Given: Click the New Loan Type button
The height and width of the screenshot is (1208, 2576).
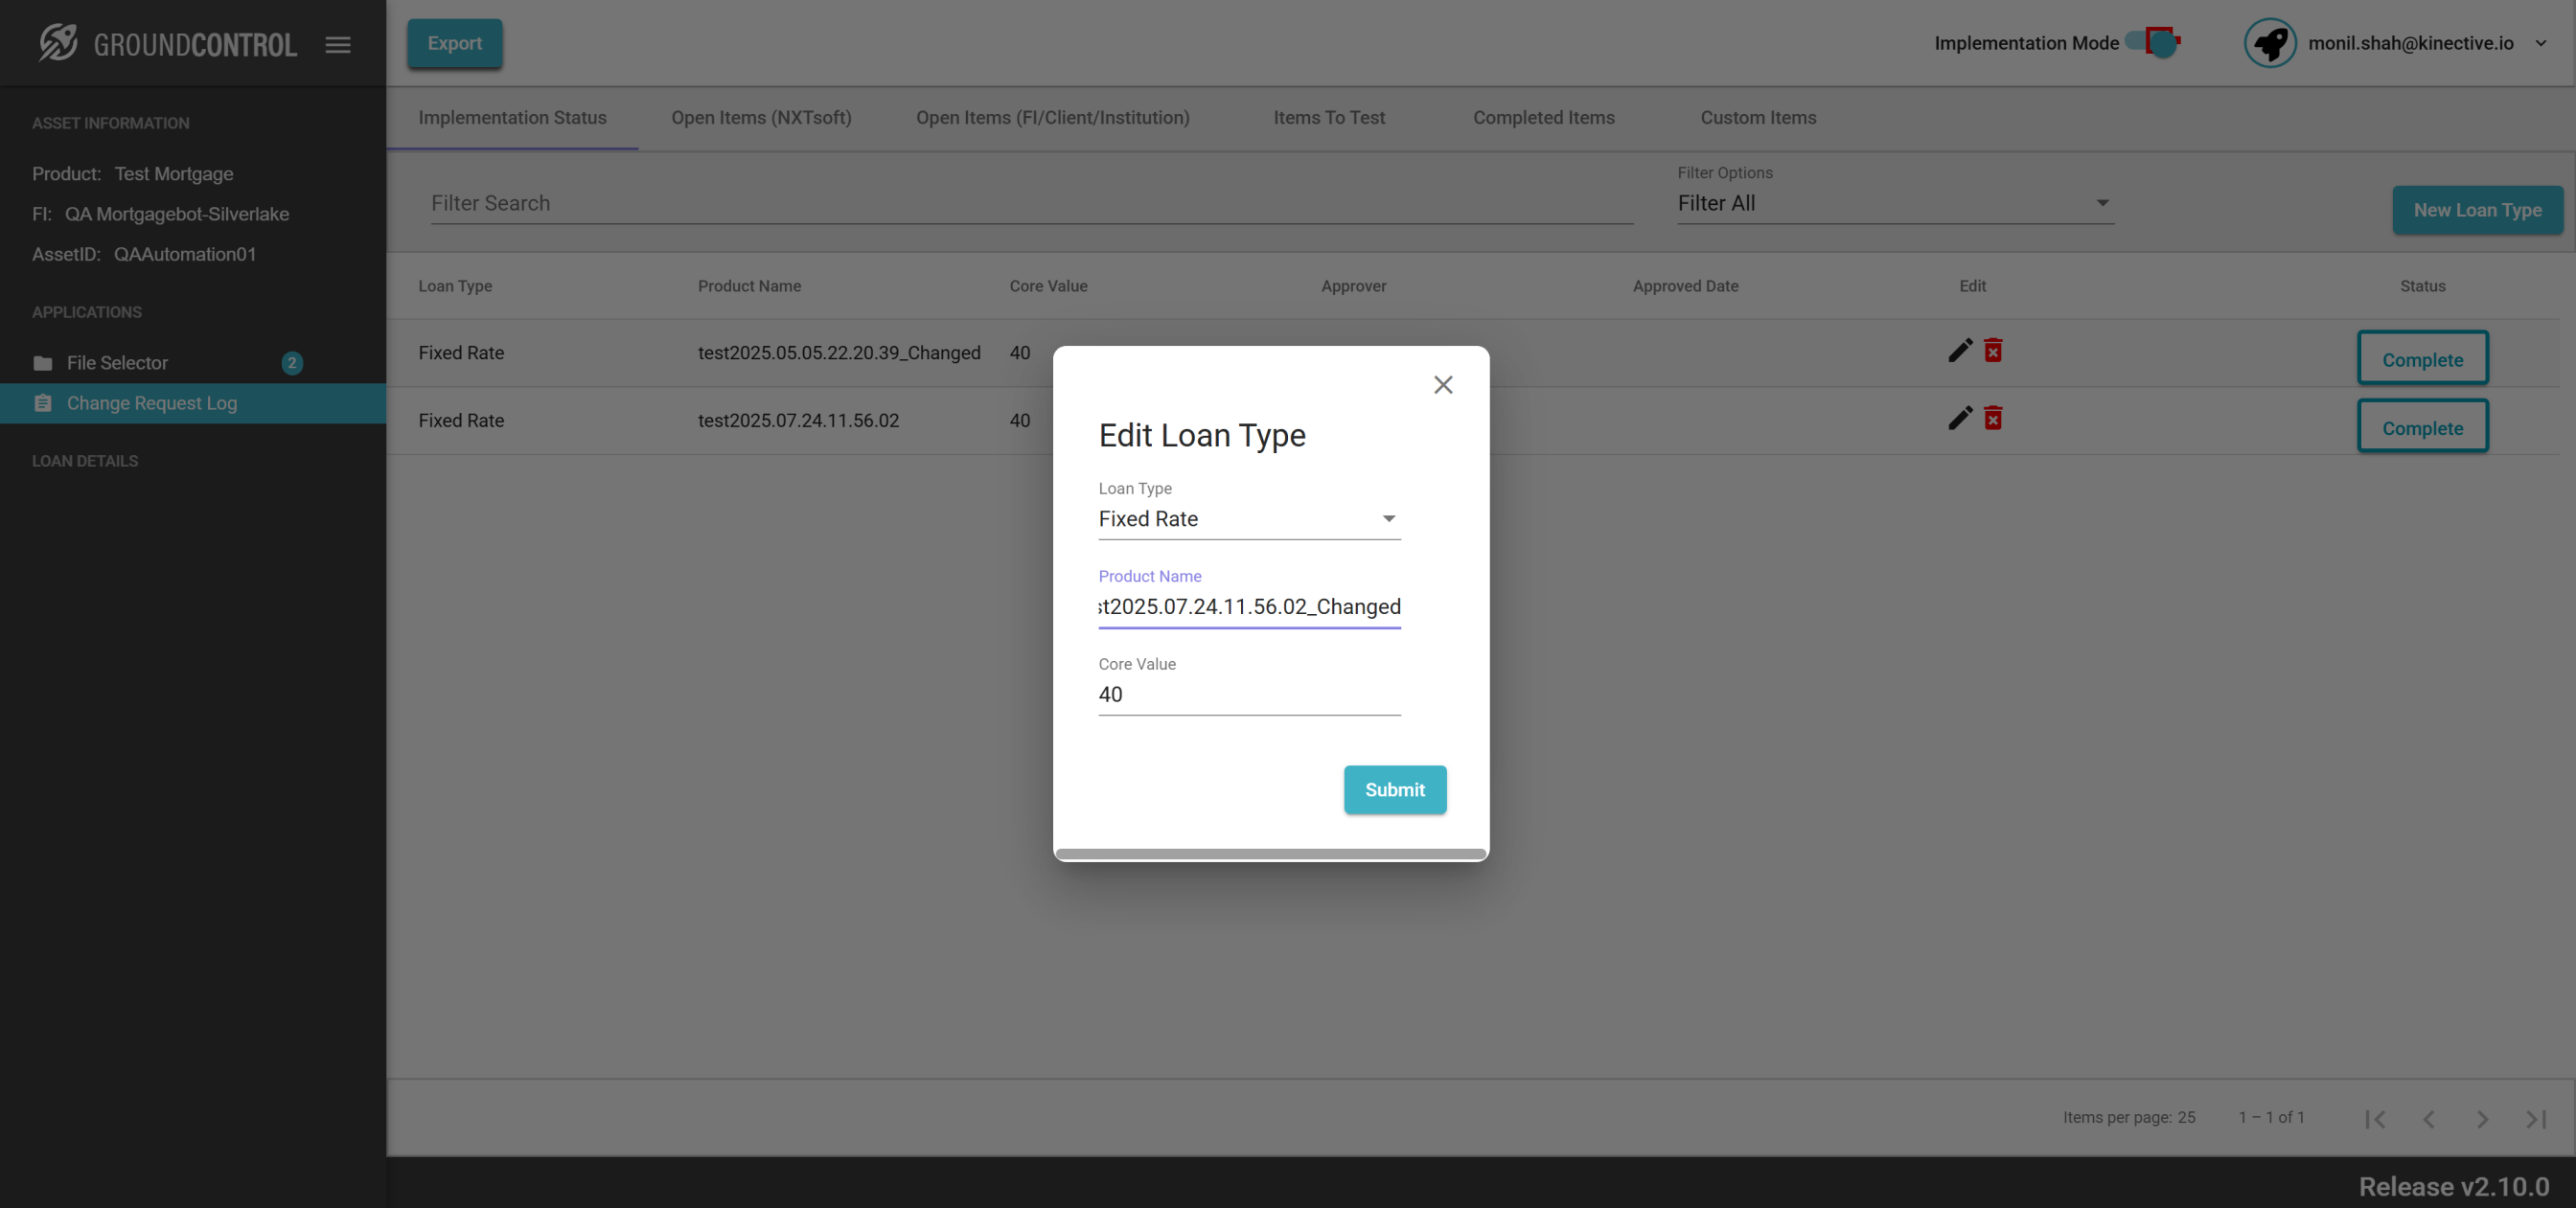Looking at the screenshot, I should pos(2476,210).
